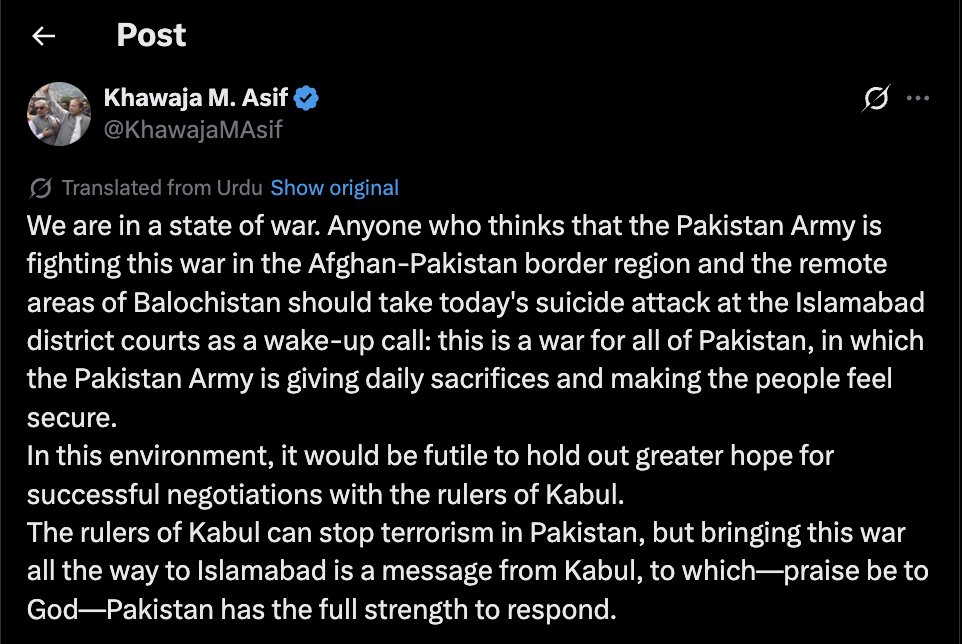Click the small Grok translation icon
The height and width of the screenshot is (644, 962).
coord(39,186)
